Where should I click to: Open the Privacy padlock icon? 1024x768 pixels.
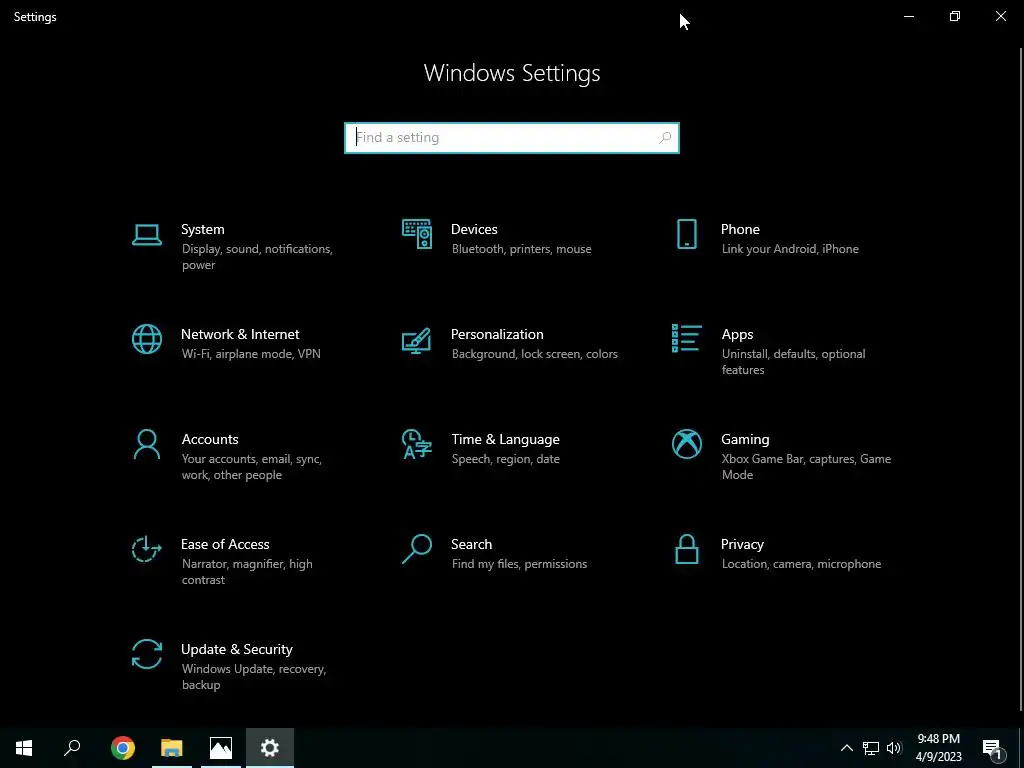(x=686, y=549)
